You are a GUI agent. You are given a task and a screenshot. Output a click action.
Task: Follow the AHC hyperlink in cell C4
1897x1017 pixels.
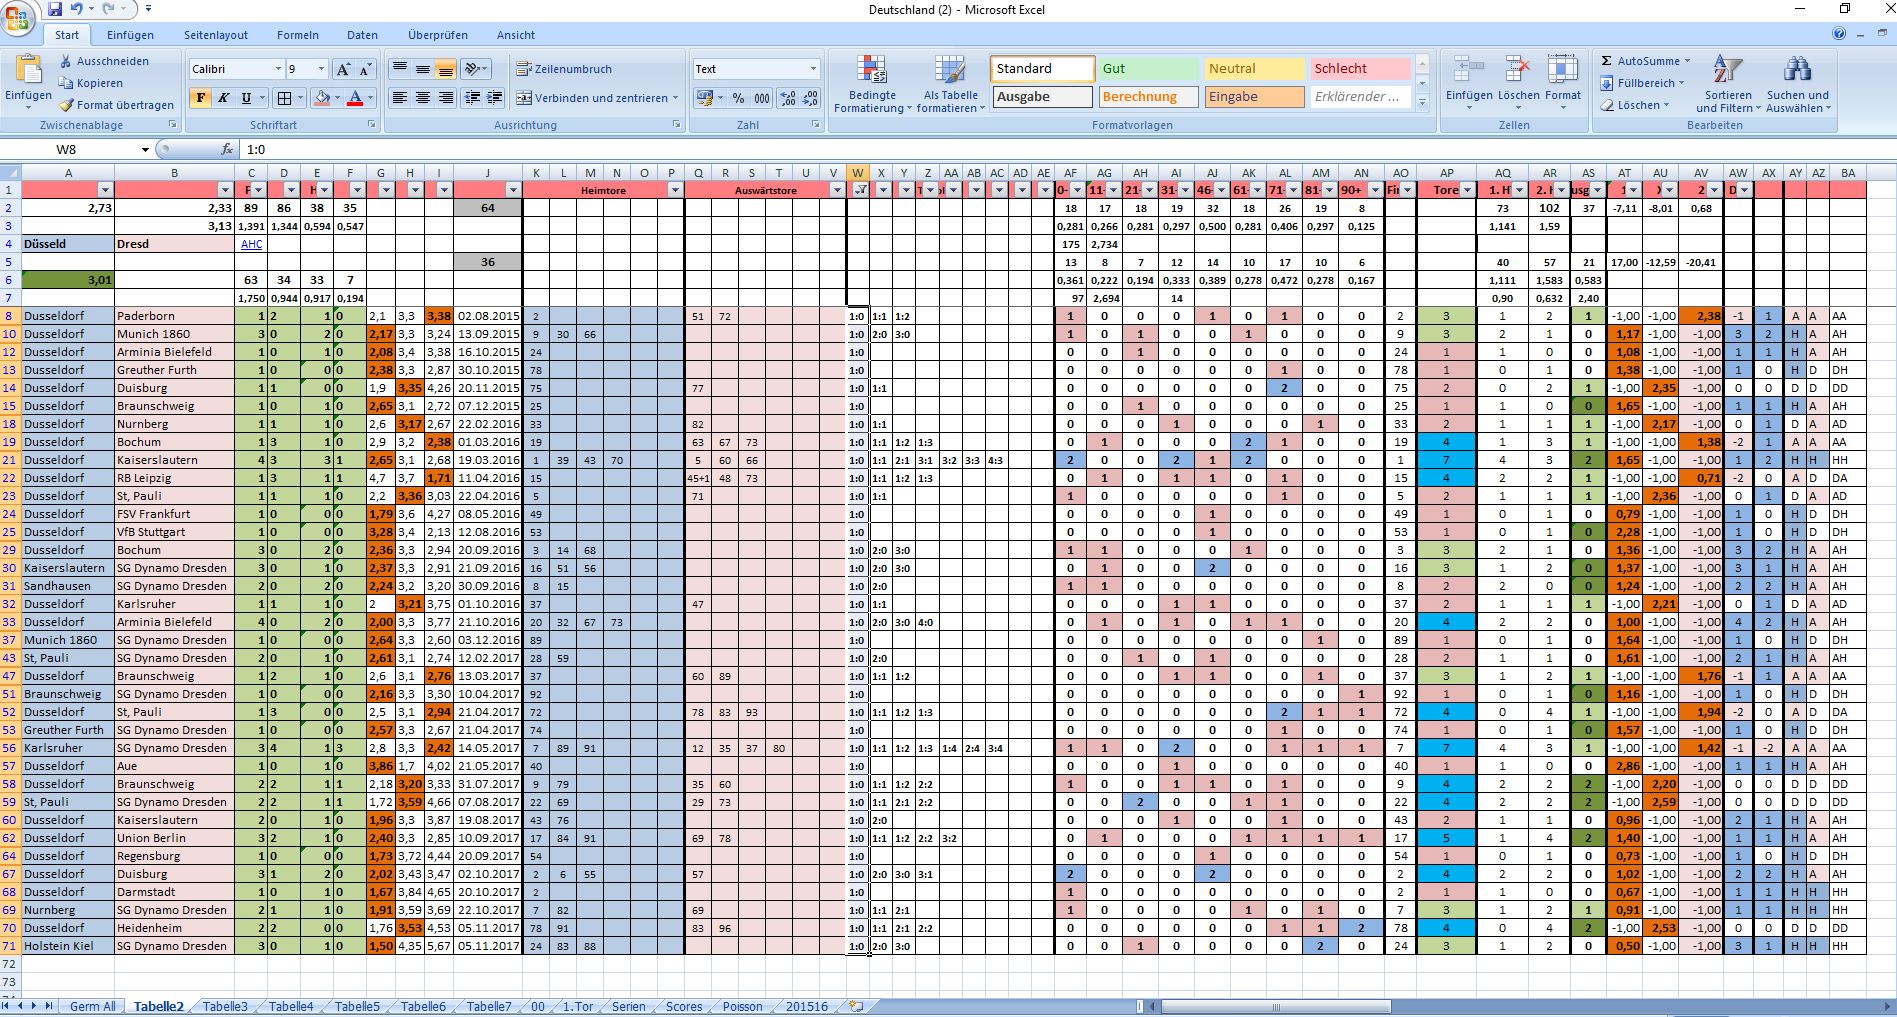(251, 244)
